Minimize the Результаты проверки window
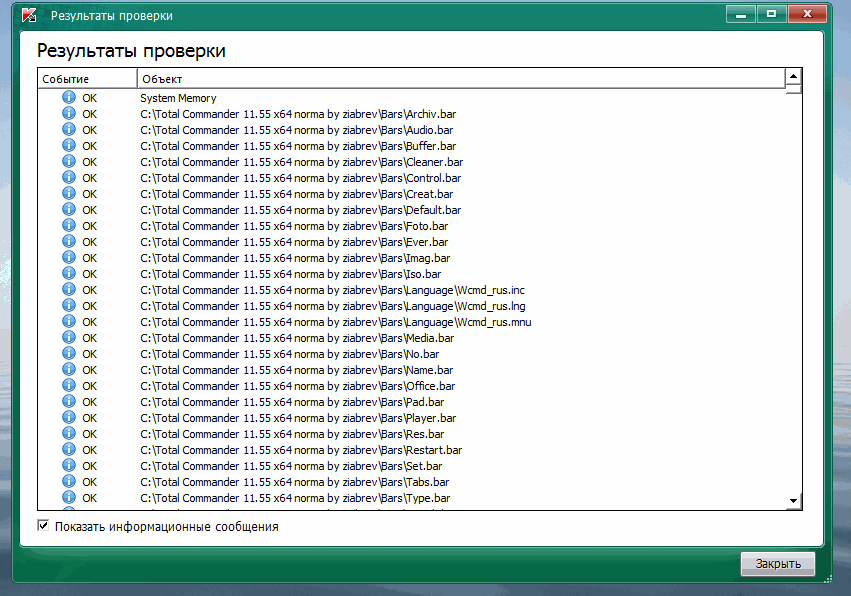851x596 pixels. click(x=741, y=14)
